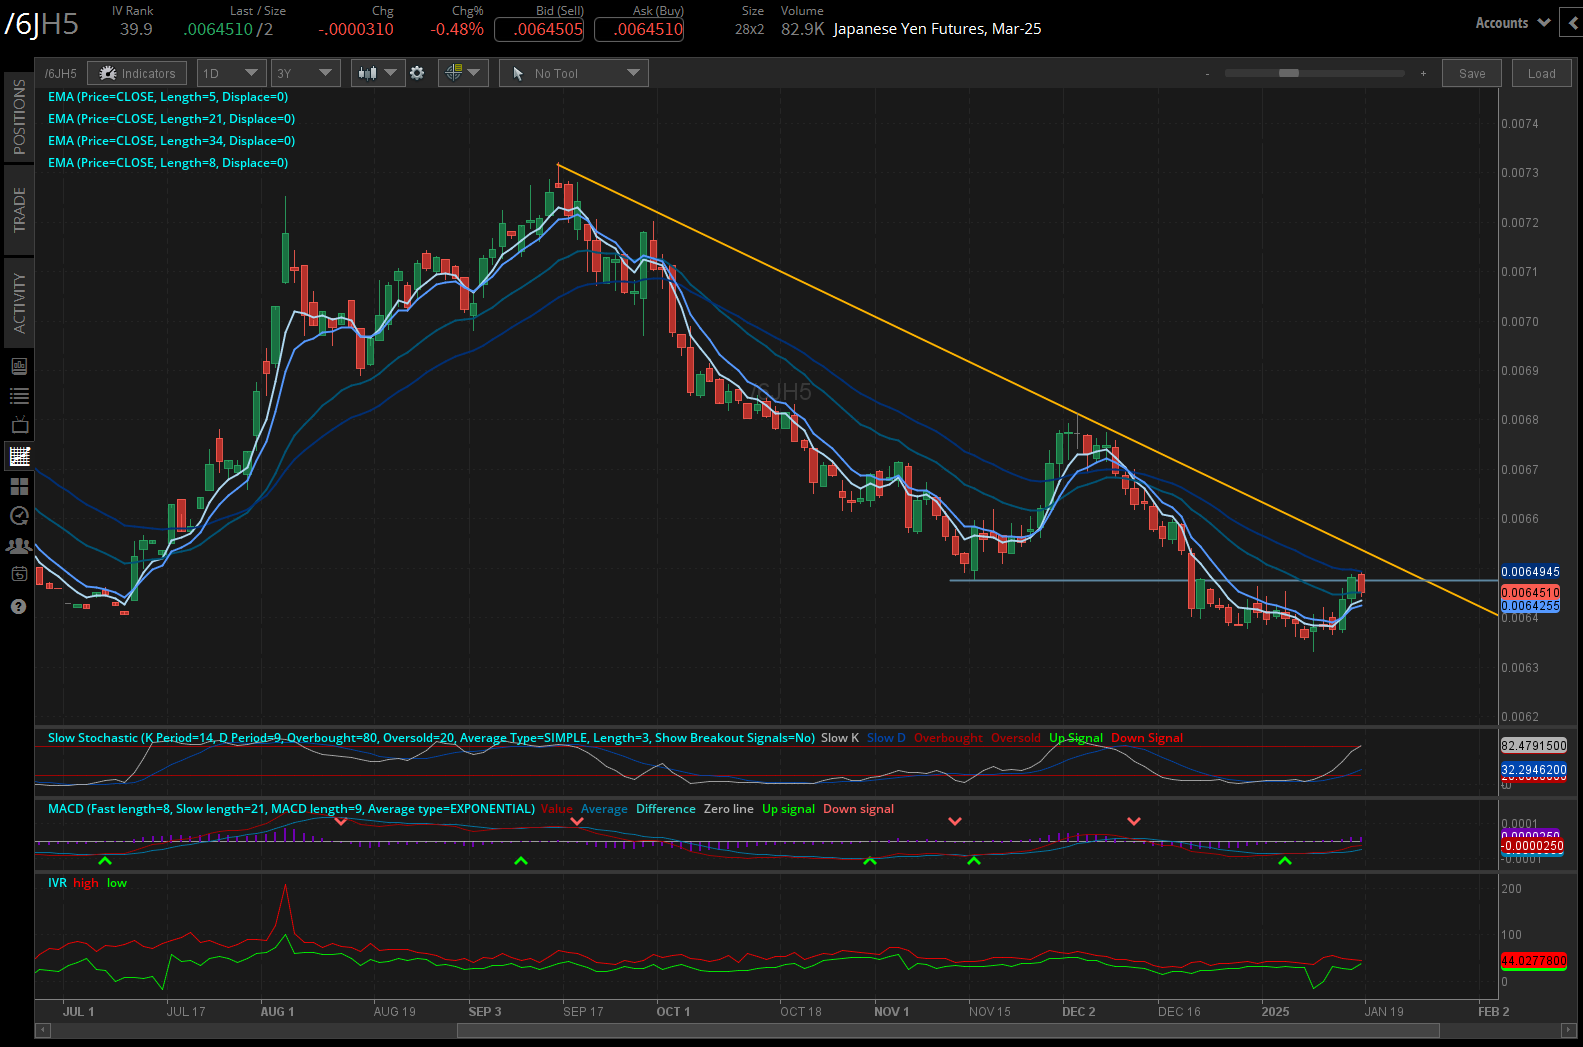The height and width of the screenshot is (1047, 1583).
Task: Switch to the POSITIONS side tab
Action: pyautogui.click(x=19, y=117)
